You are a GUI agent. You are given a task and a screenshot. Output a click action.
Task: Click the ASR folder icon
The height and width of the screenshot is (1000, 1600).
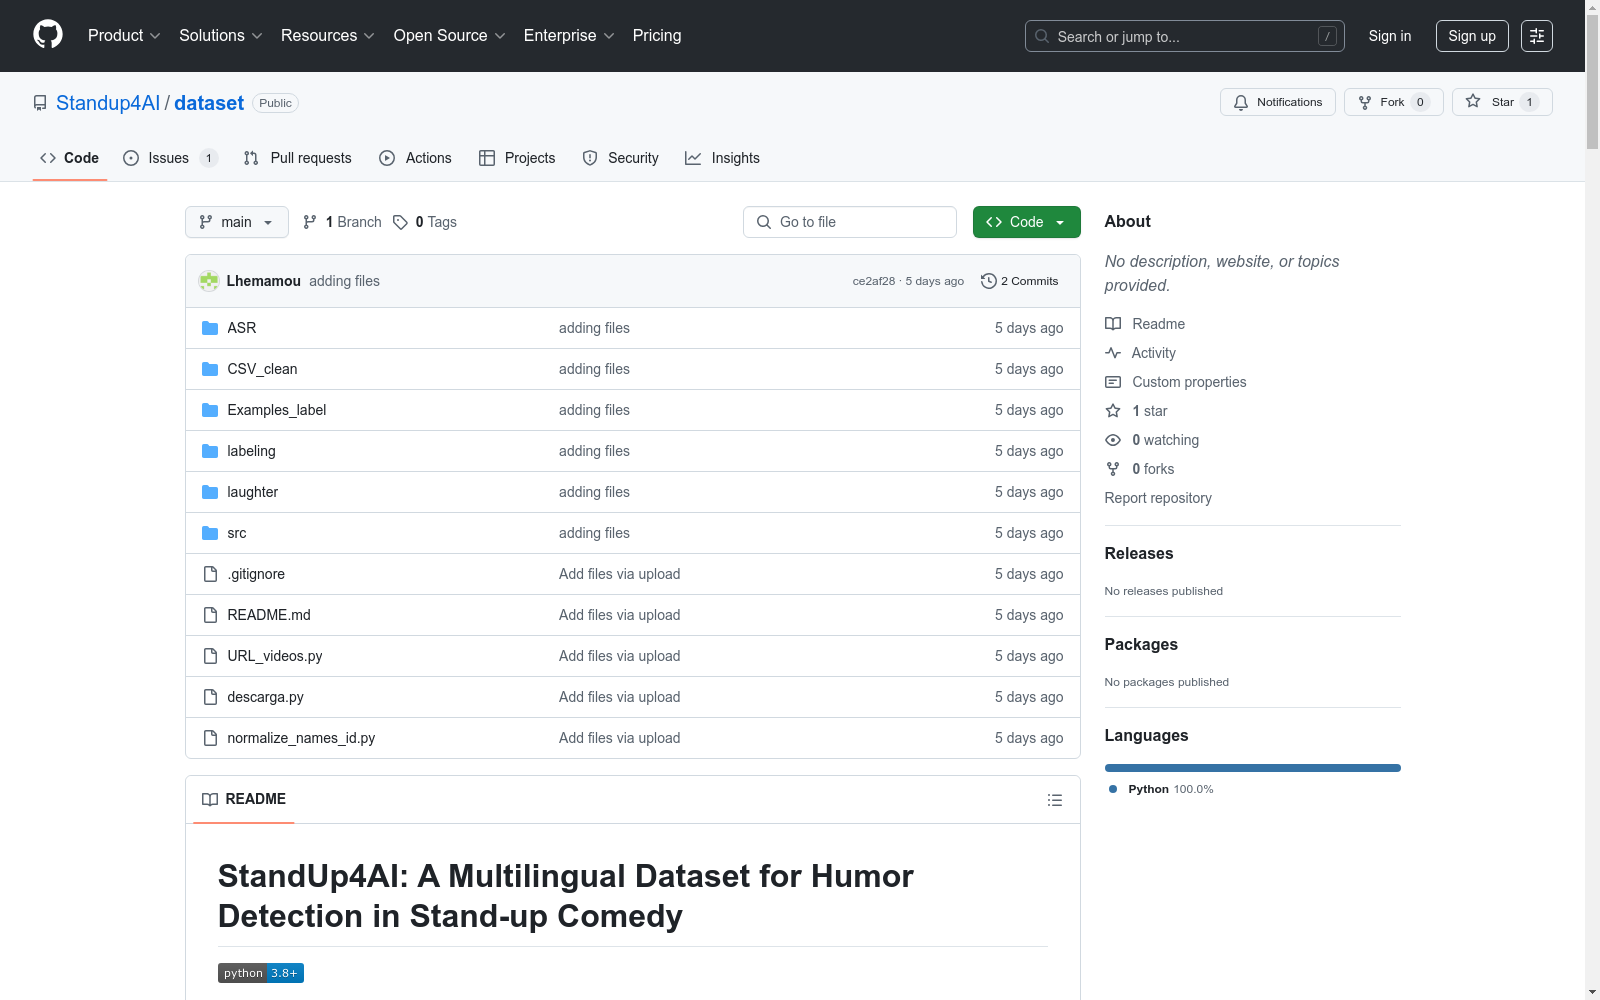pos(210,328)
